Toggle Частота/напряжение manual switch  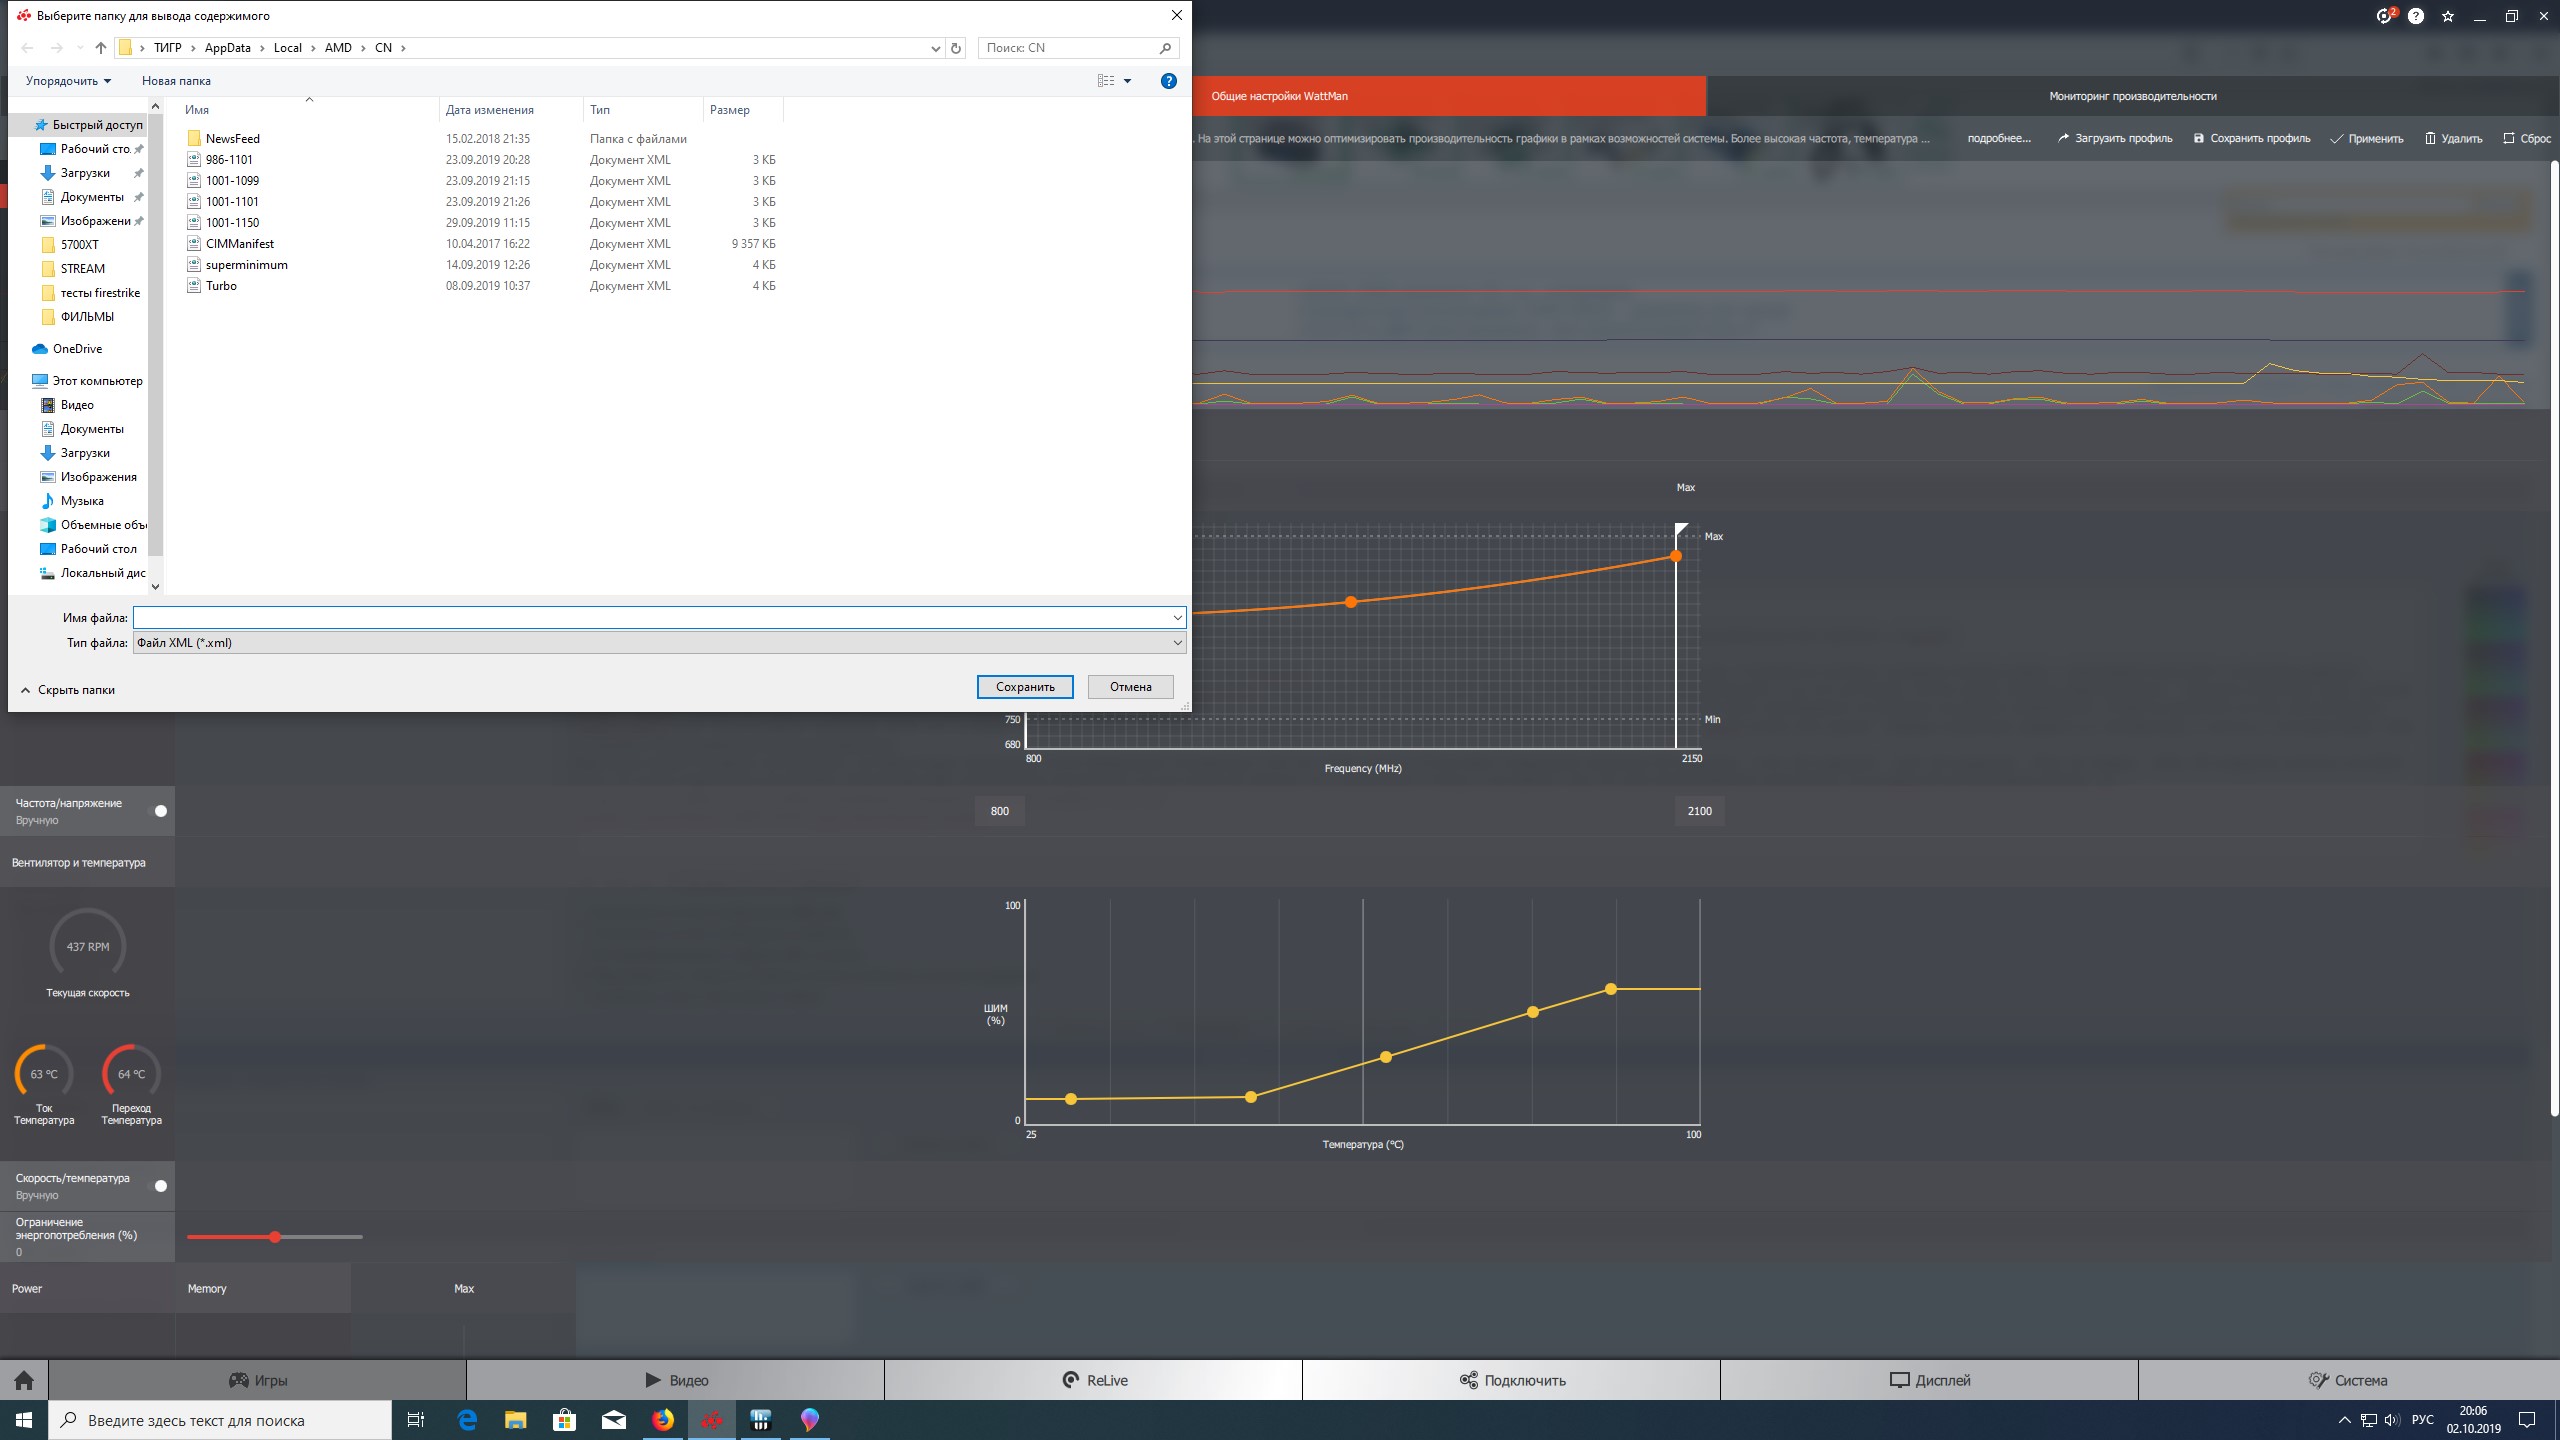(160, 811)
